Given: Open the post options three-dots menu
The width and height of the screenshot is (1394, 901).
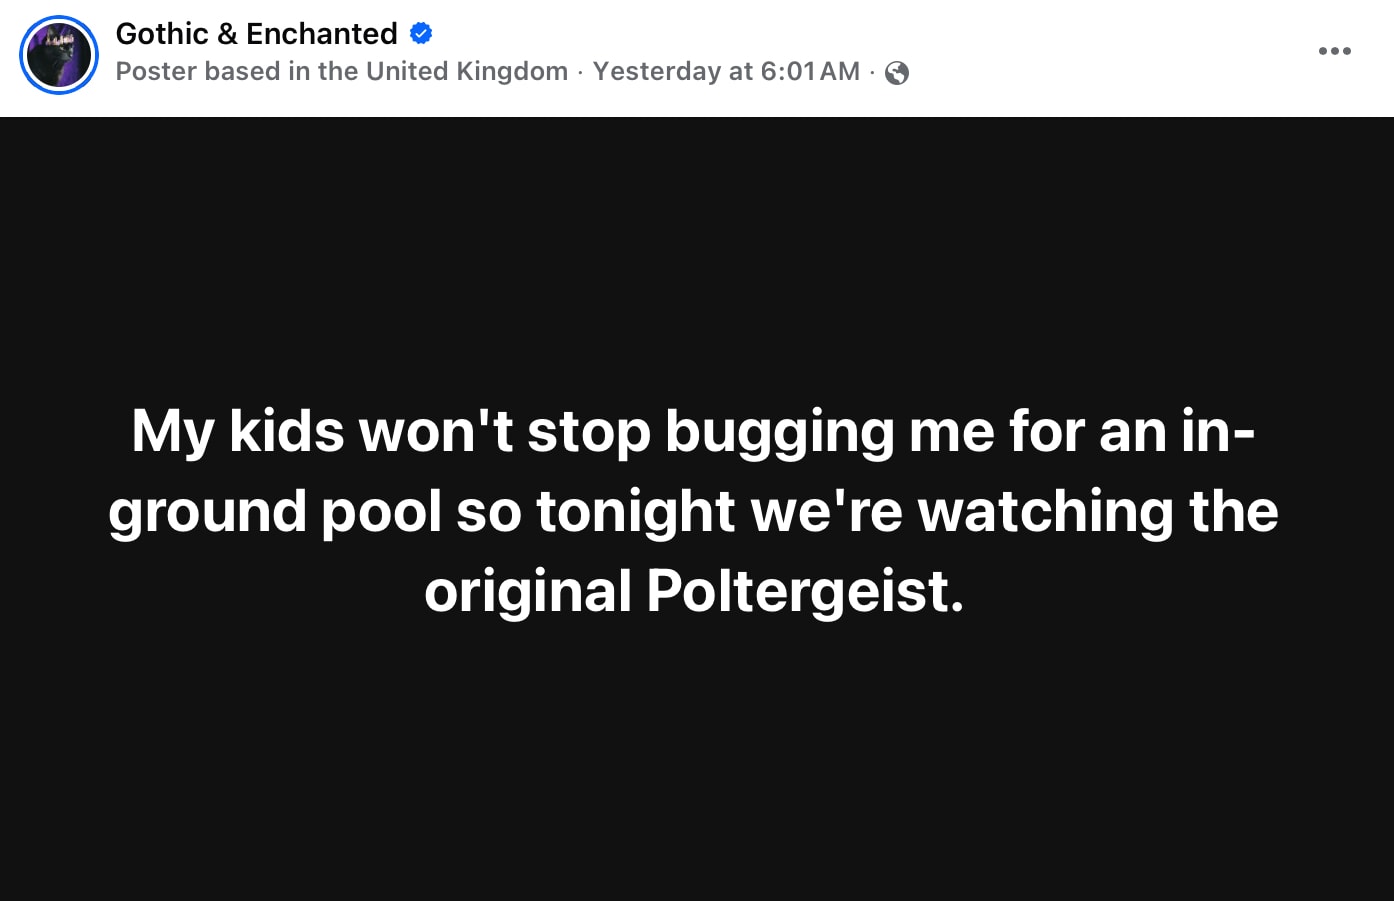Looking at the screenshot, I should [1334, 51].
